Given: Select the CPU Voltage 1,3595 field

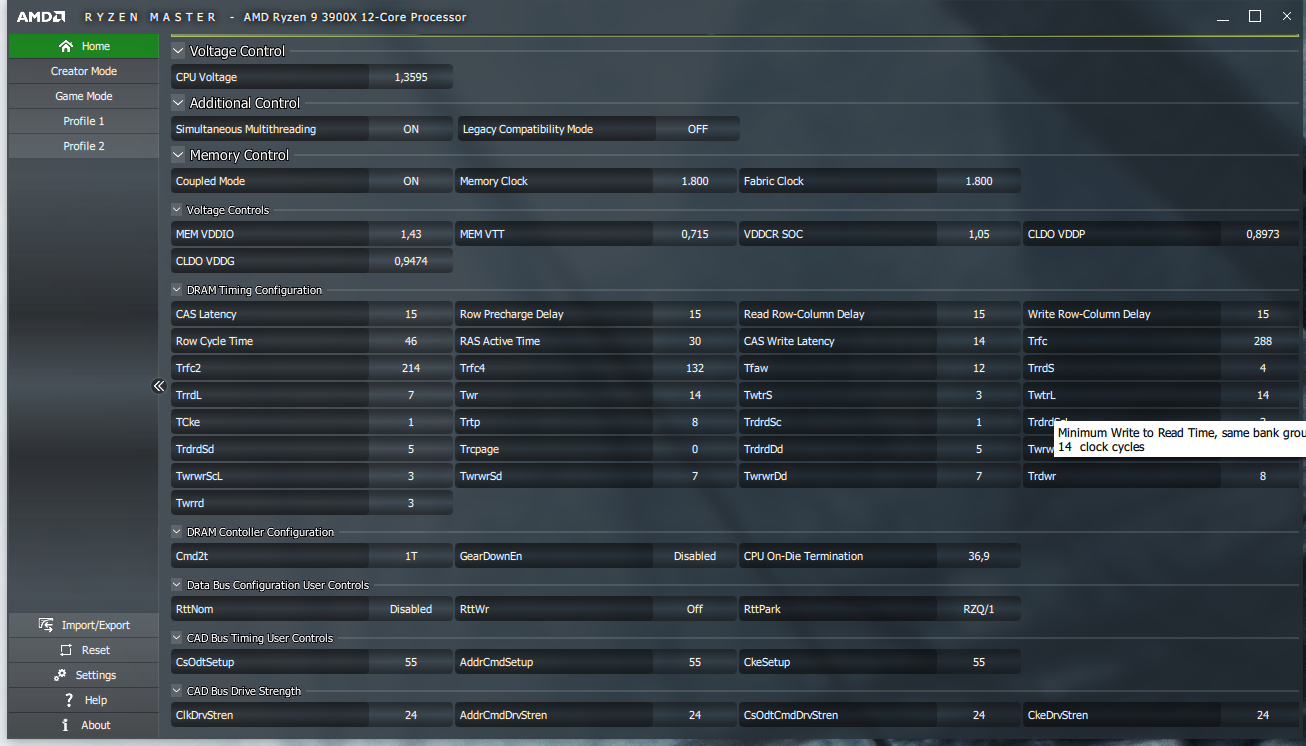Looking at the screenshot, I should click(411, 77).
